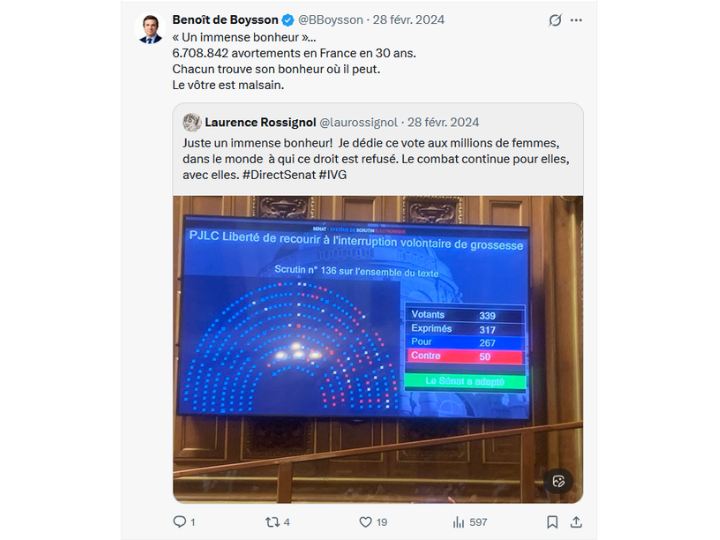Click the blue verified badge
720x540 pixels.
tap(288, 20)
